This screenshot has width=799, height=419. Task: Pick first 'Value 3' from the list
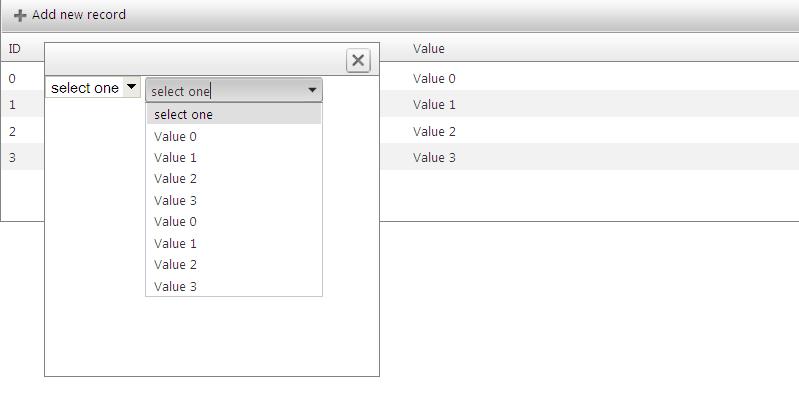175,200
